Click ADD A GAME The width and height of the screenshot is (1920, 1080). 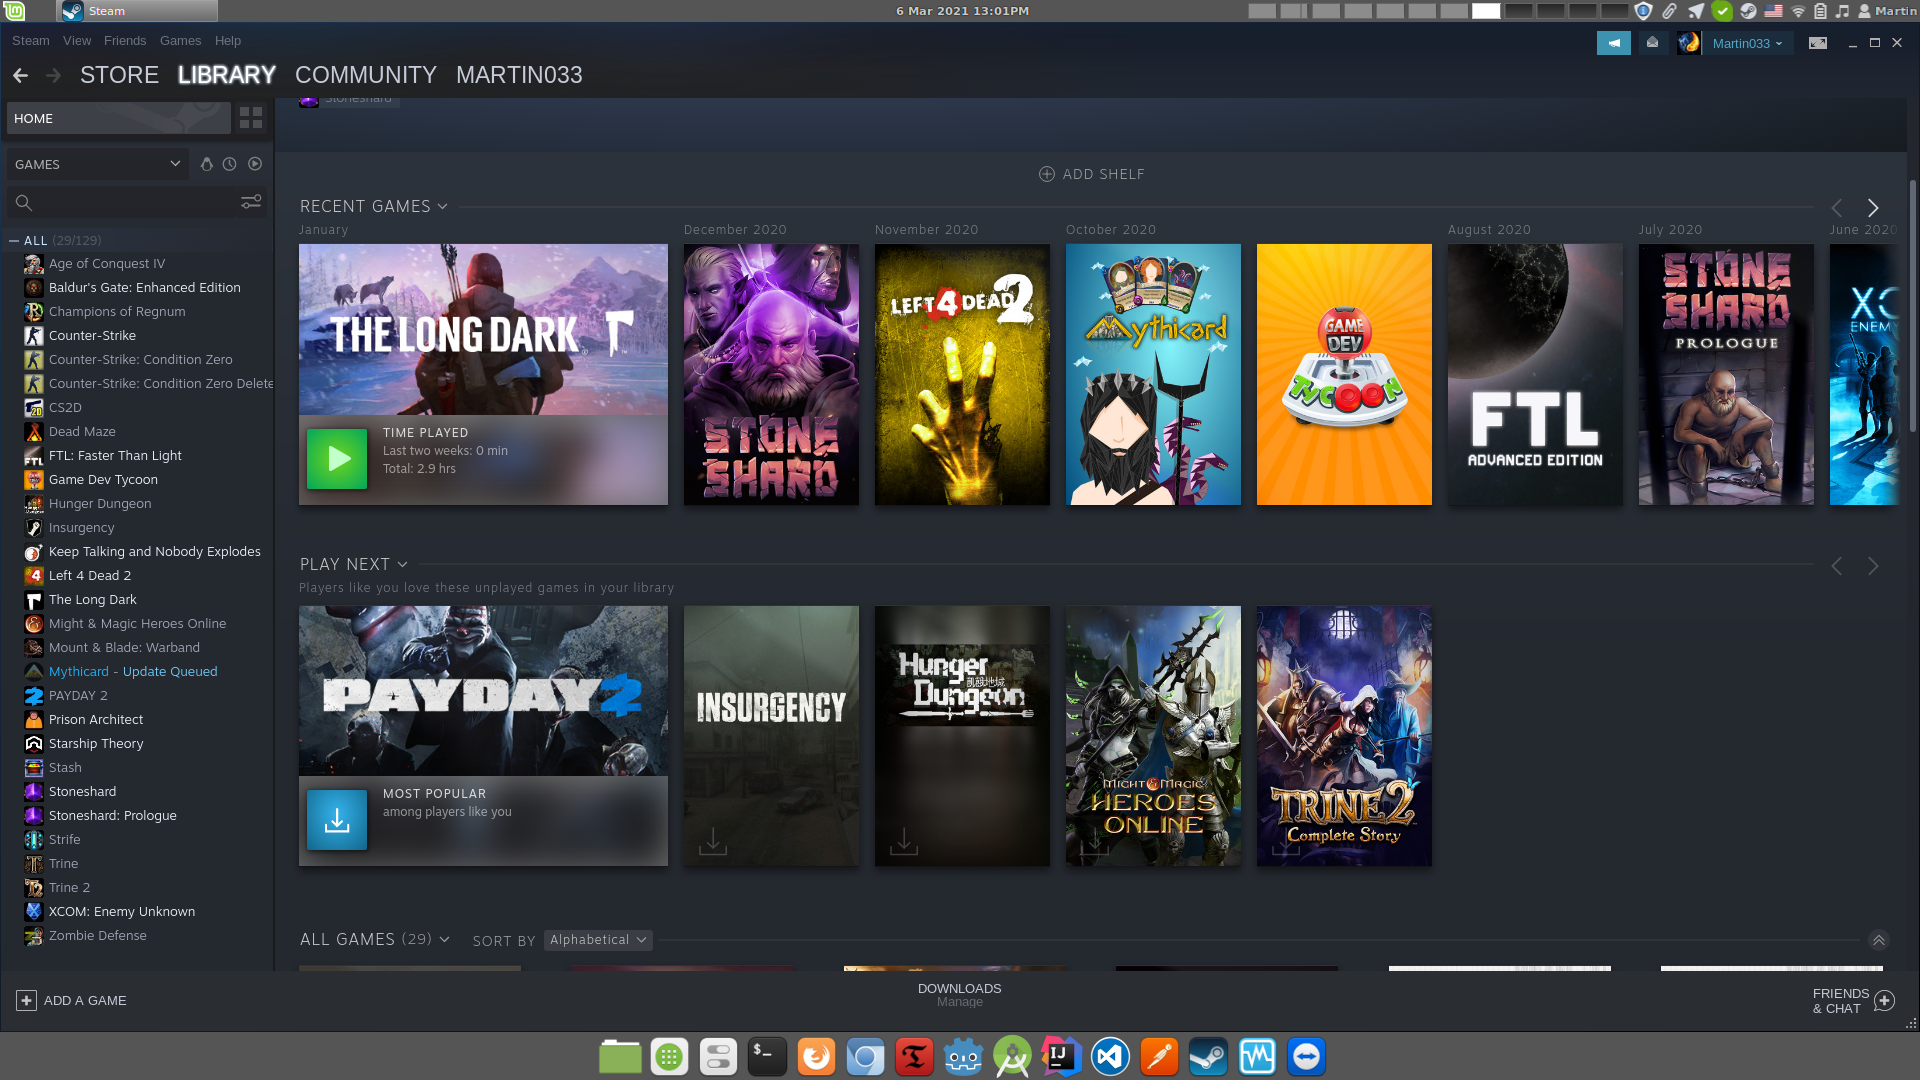(71, 1001)
